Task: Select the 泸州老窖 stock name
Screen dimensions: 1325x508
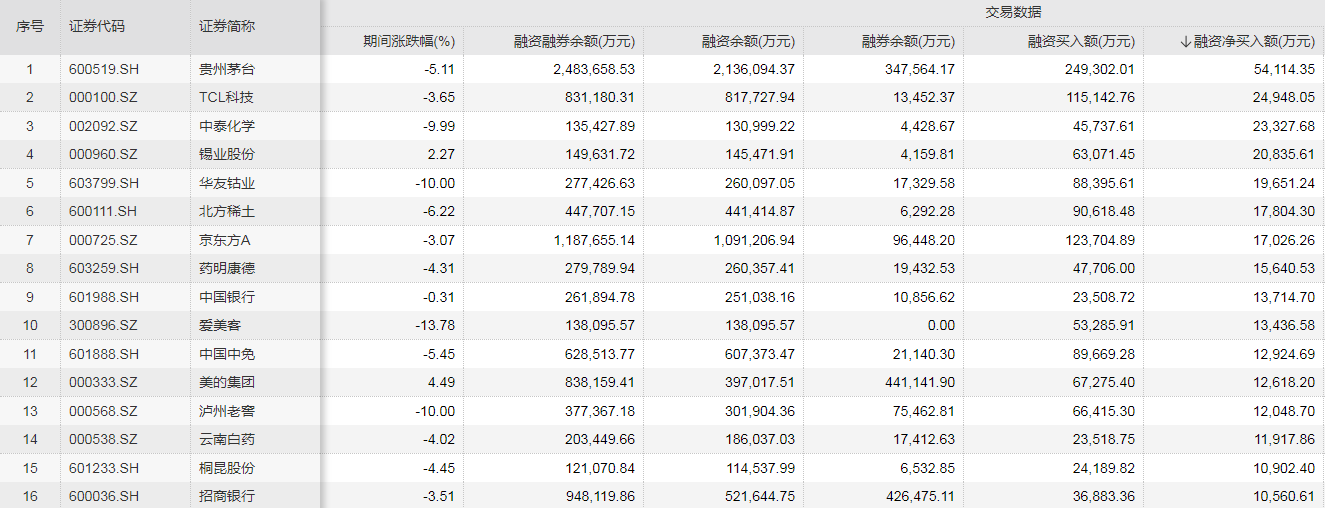Action: click(x=227, y=411)
